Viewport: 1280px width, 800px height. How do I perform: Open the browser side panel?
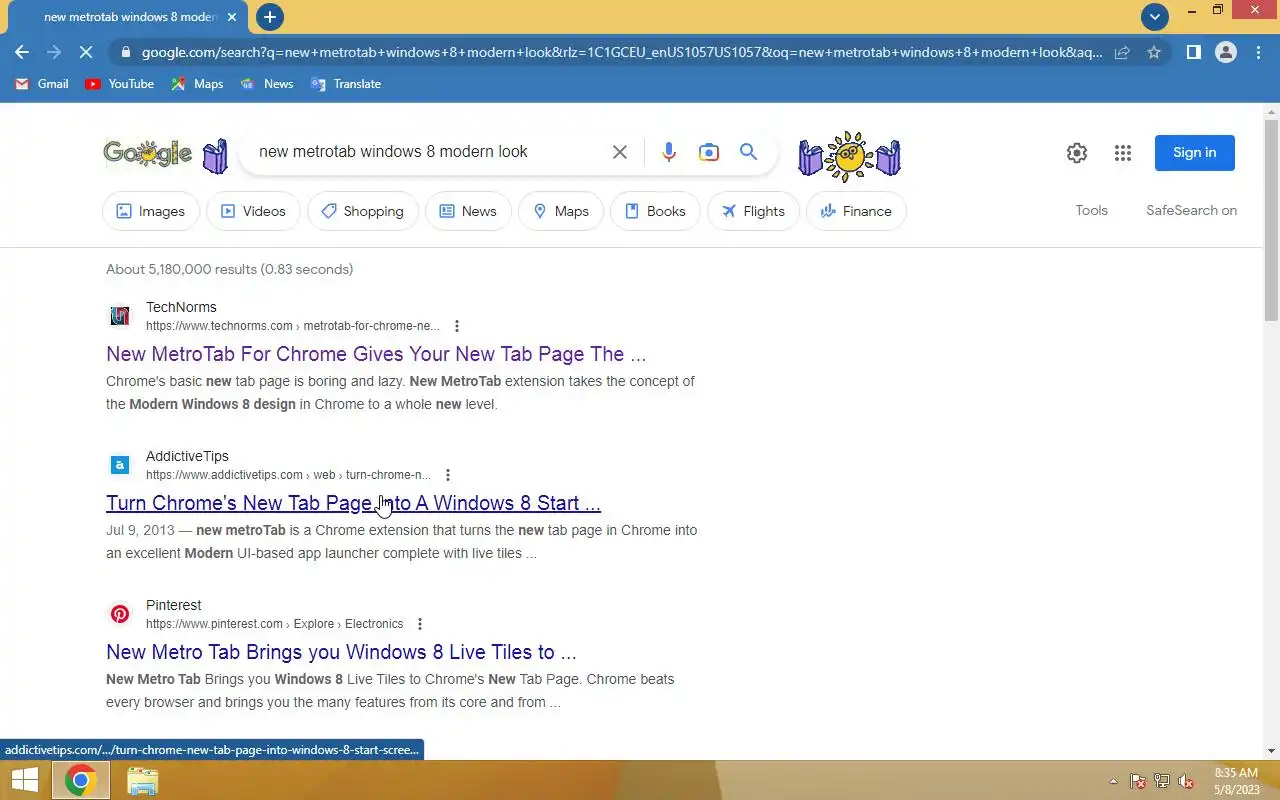click(1193, 52)
